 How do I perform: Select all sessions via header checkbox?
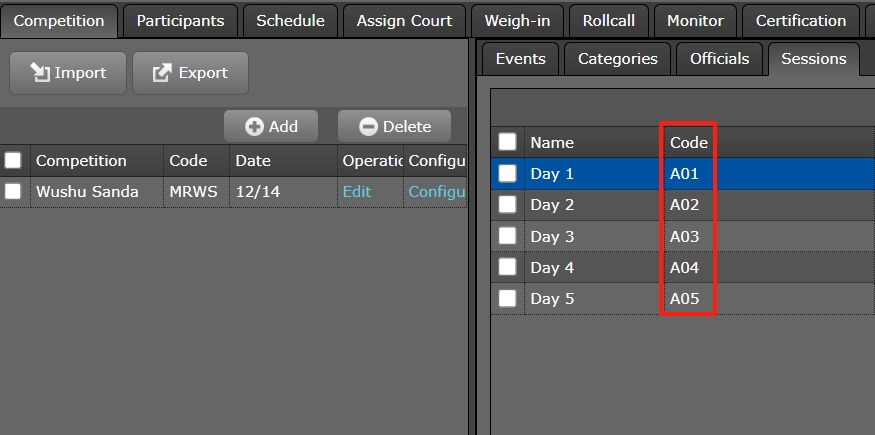(x=508, y=142)
